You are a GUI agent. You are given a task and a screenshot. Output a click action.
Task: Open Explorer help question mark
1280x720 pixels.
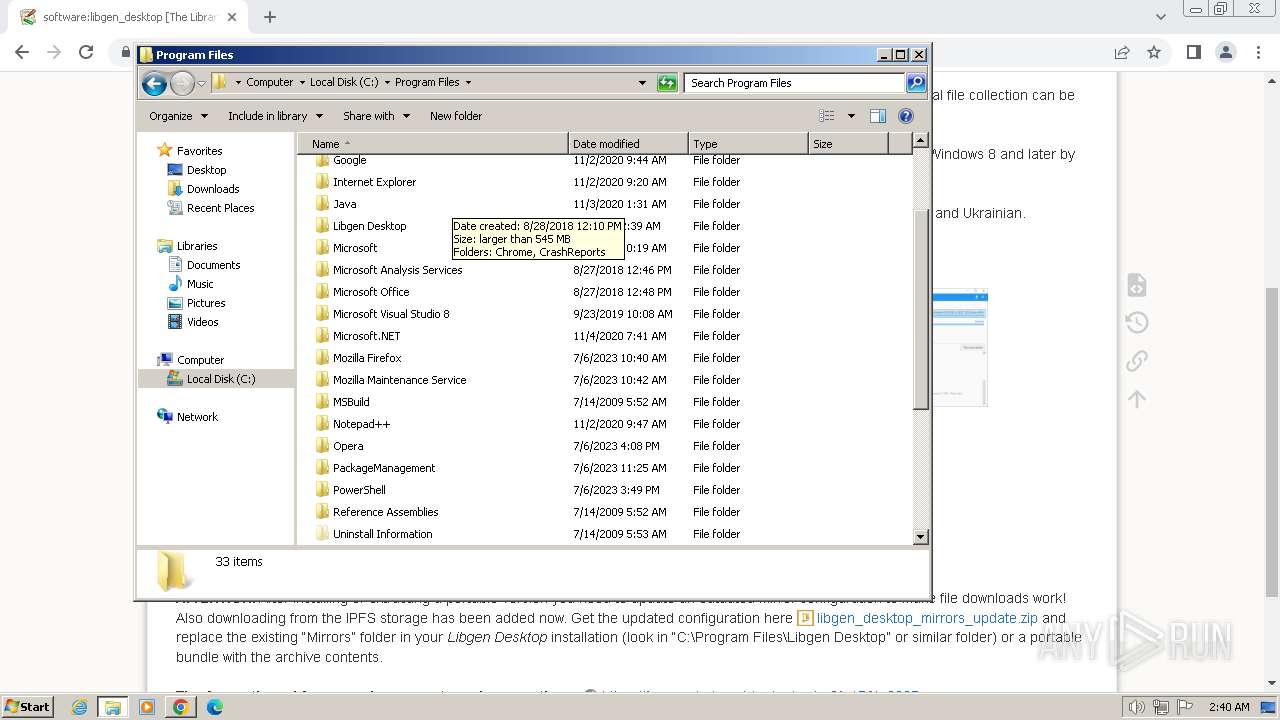coord(906,116)
